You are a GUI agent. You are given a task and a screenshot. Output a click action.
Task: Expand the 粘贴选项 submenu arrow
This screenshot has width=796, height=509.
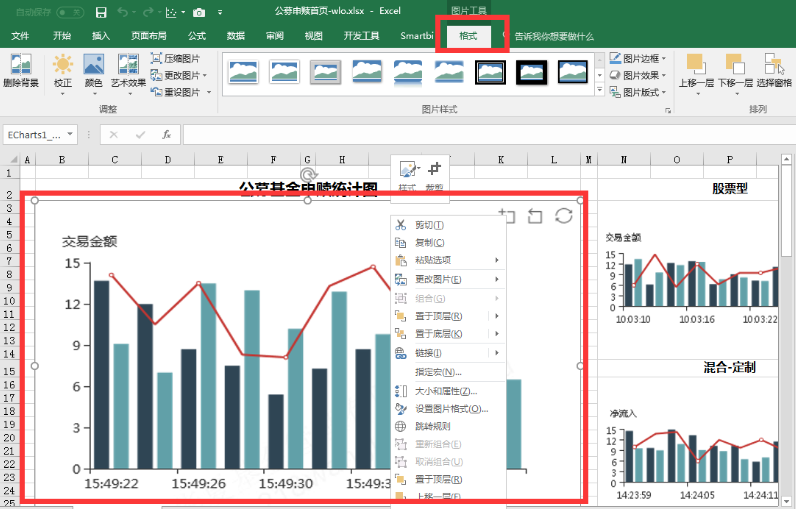pos(497,260)
